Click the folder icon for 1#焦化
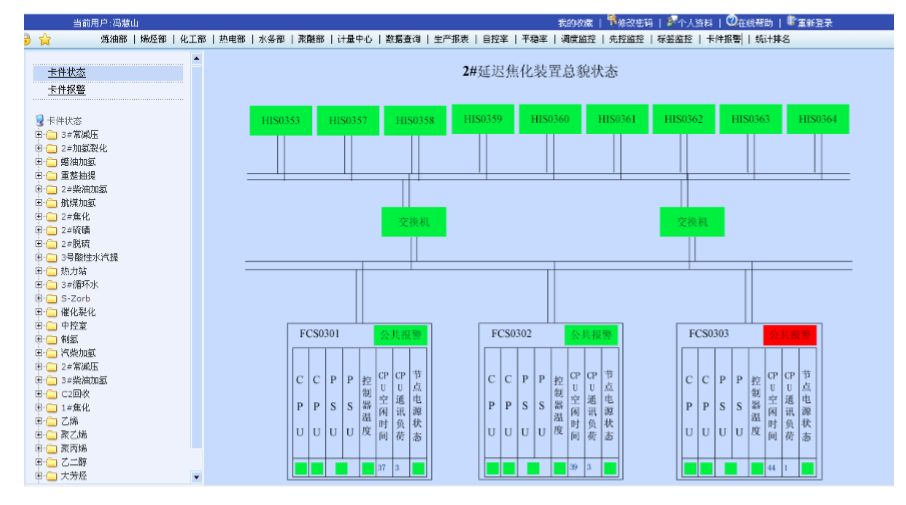Image resolution: width=906 pixels, height=505 pixels. tap(51, 407)
